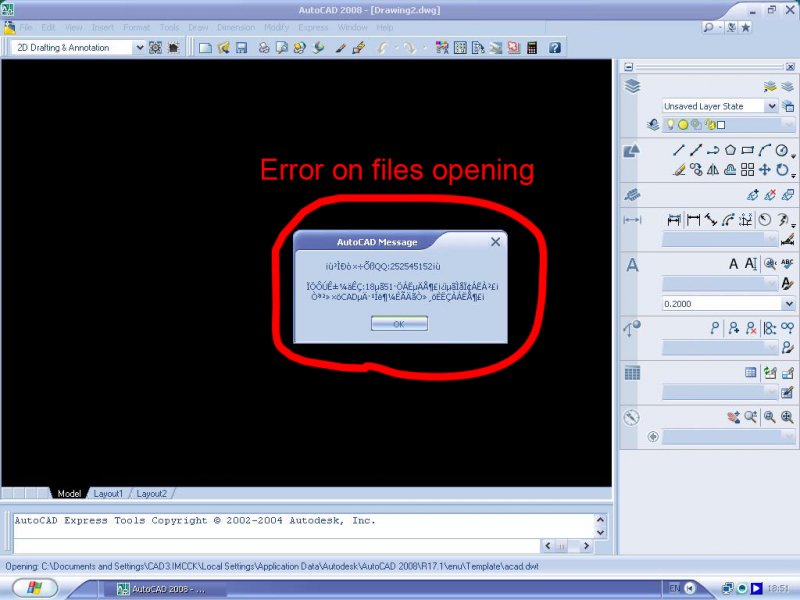
Task: Click the text height 0.2000 field
Action: [x=723, y=304]
